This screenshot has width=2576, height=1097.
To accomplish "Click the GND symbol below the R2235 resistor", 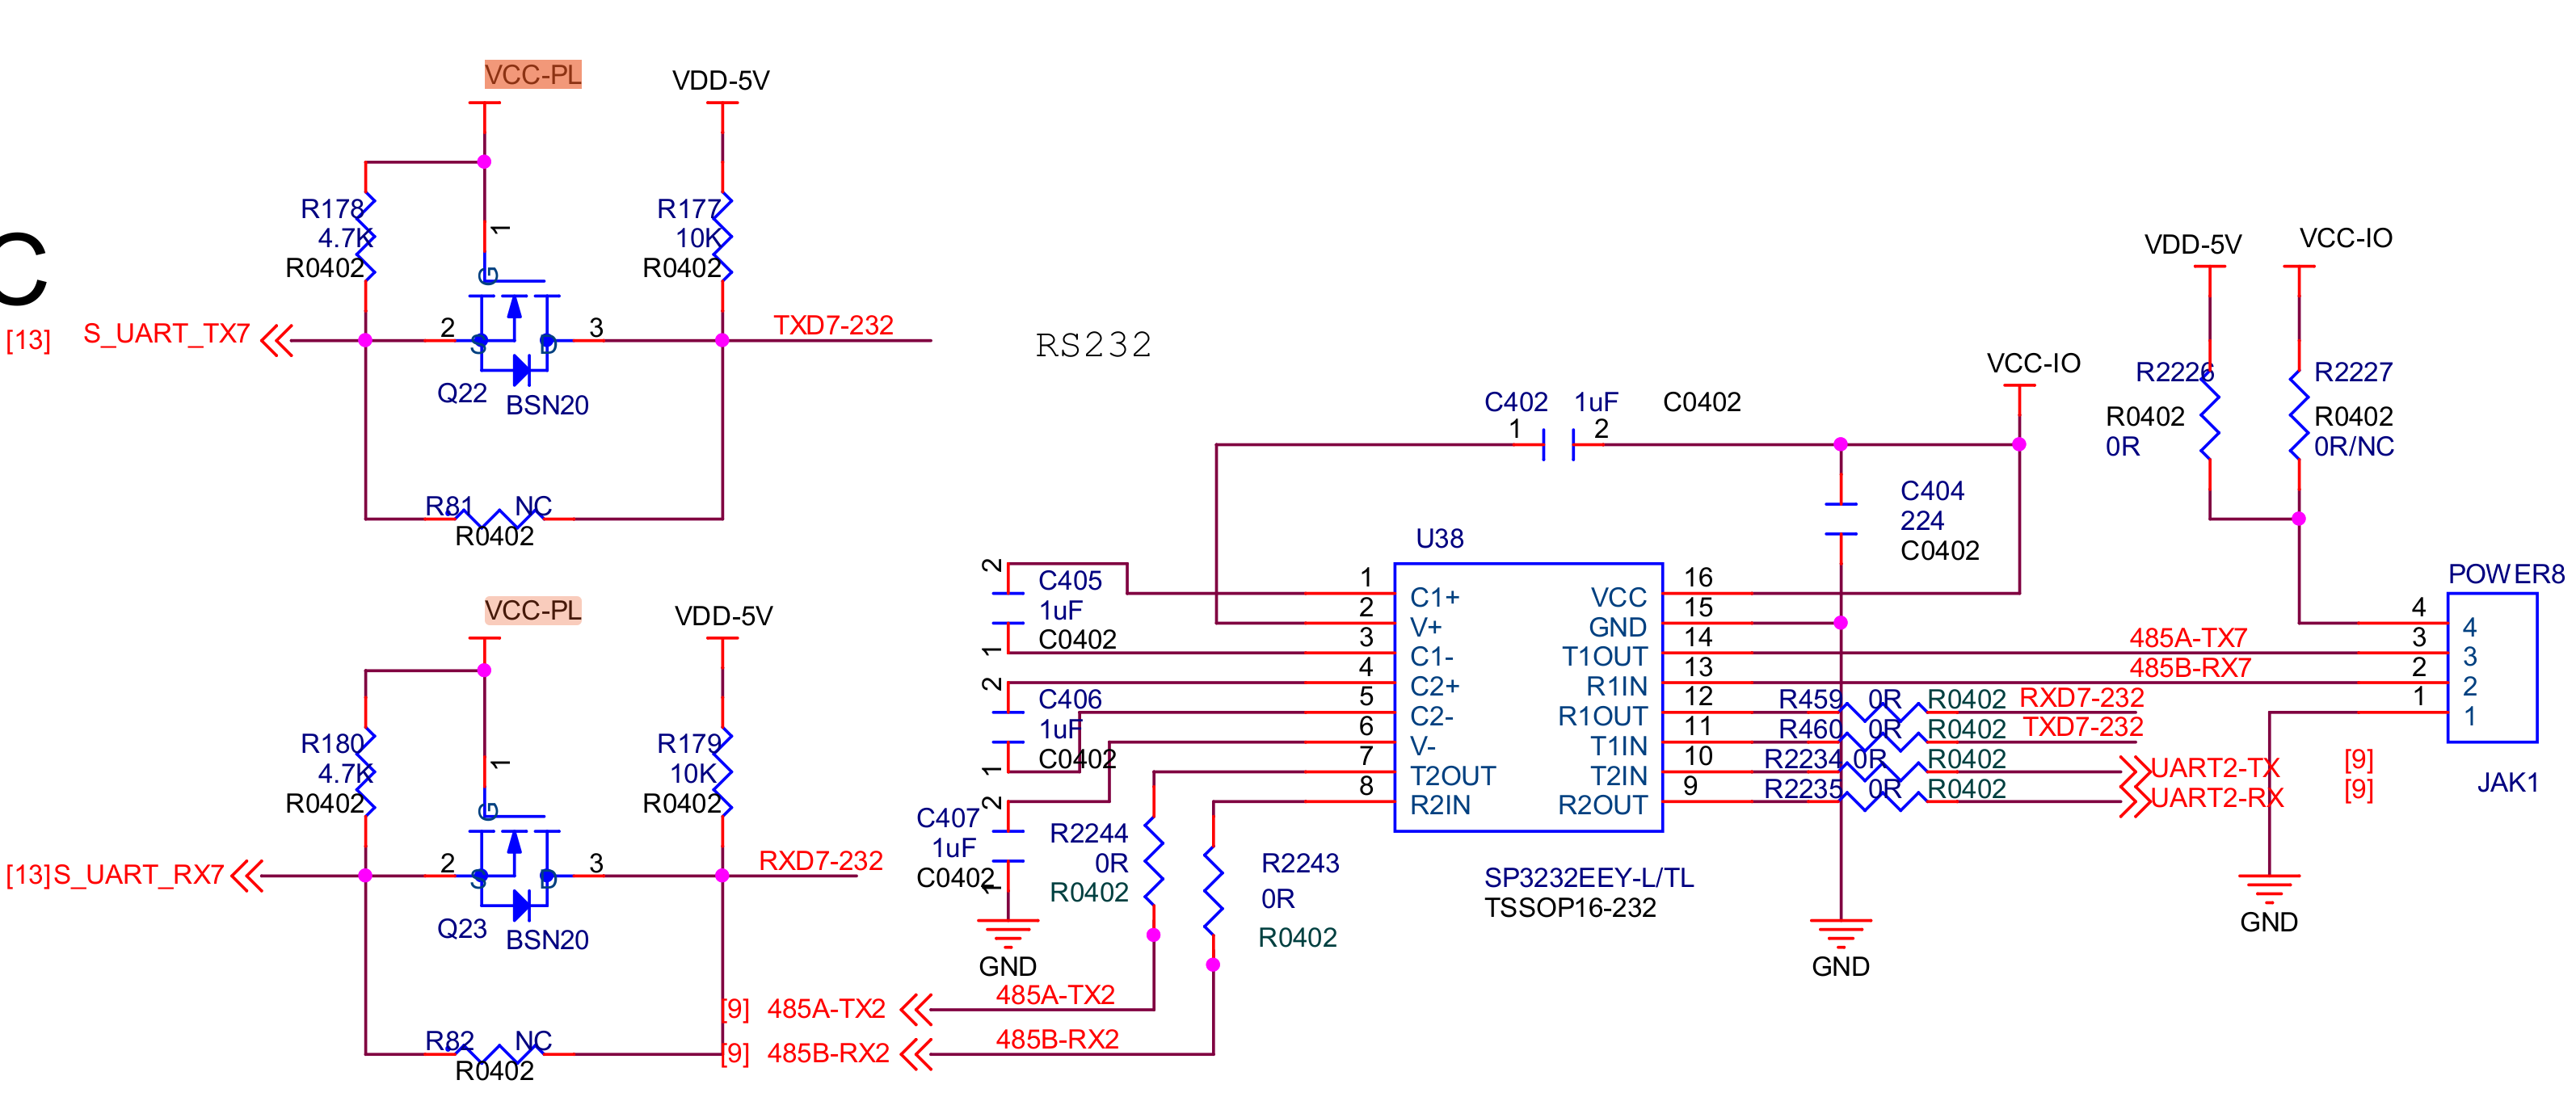I will click(1841, 935).
